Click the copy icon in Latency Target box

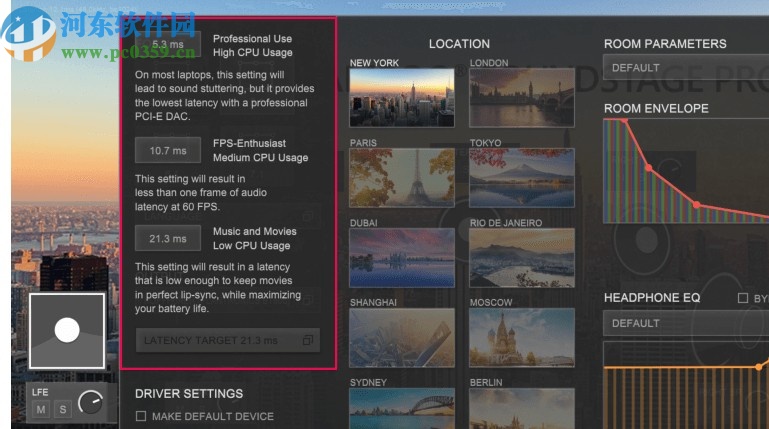point(308,340)
